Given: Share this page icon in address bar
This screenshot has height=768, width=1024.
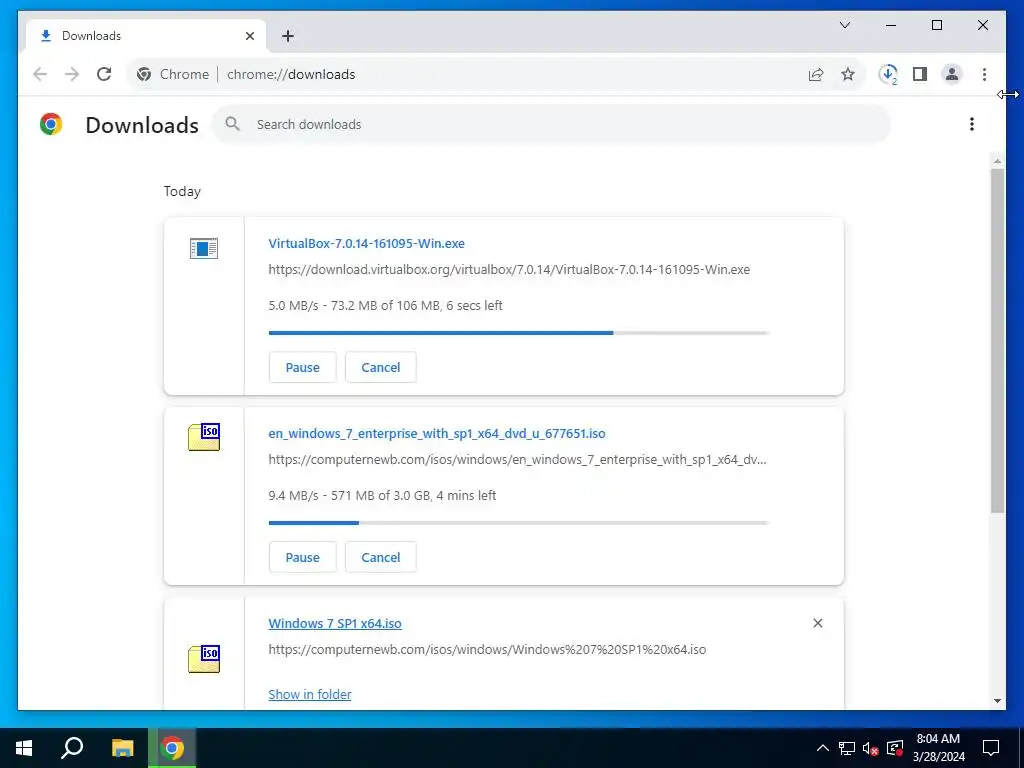Looking at the screenshot, I should (816, 74).
